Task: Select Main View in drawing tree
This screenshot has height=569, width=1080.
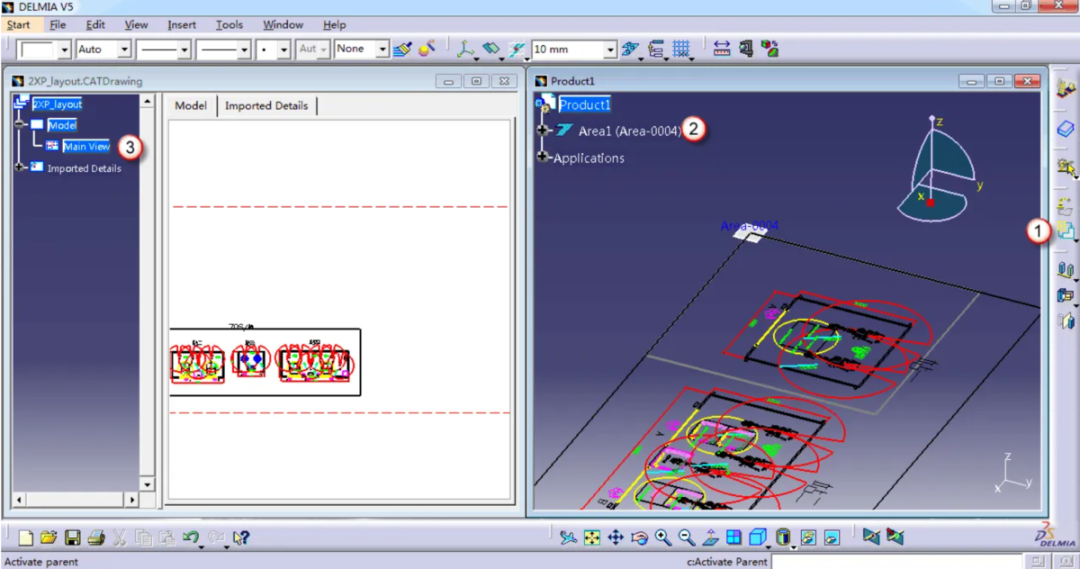Action: pyautogui.click(x=86, y=146)
